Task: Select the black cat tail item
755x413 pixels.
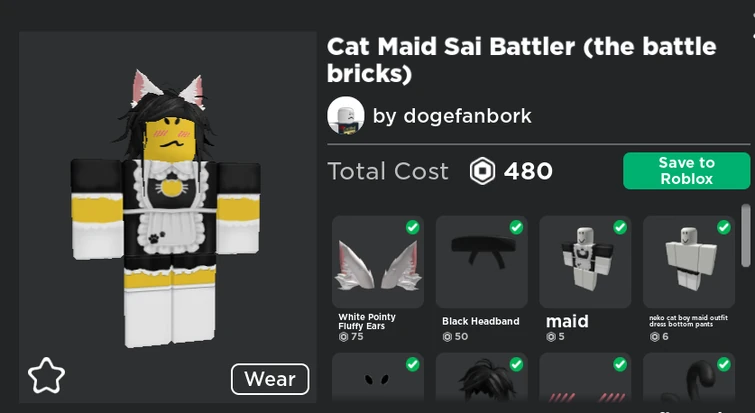Action: [x=689, y=377]
